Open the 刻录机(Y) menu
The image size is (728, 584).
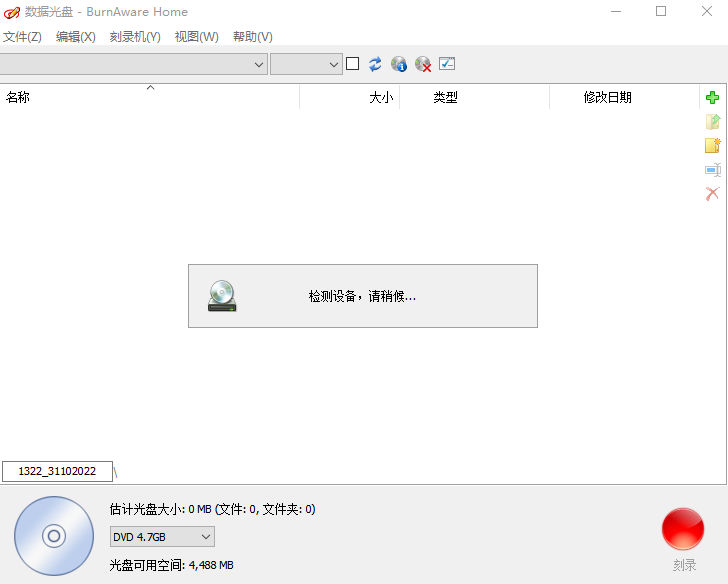coord(135,37)
